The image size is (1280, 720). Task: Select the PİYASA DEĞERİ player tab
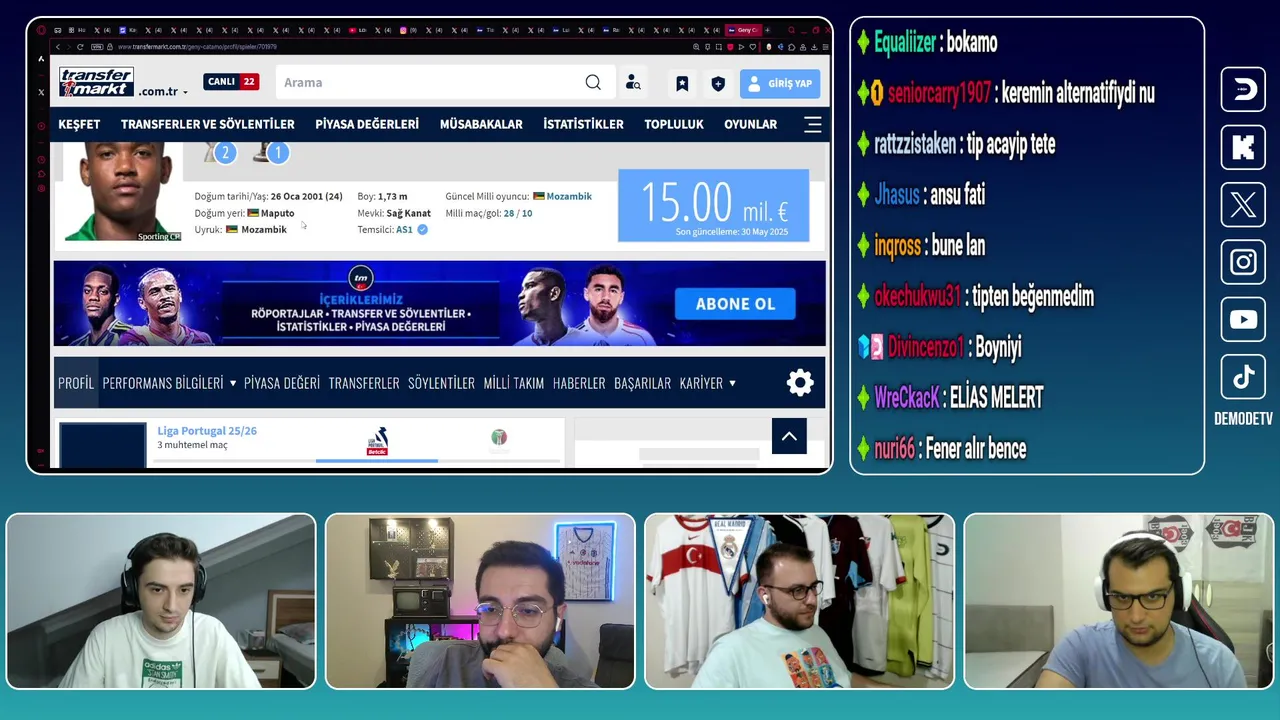282,383
